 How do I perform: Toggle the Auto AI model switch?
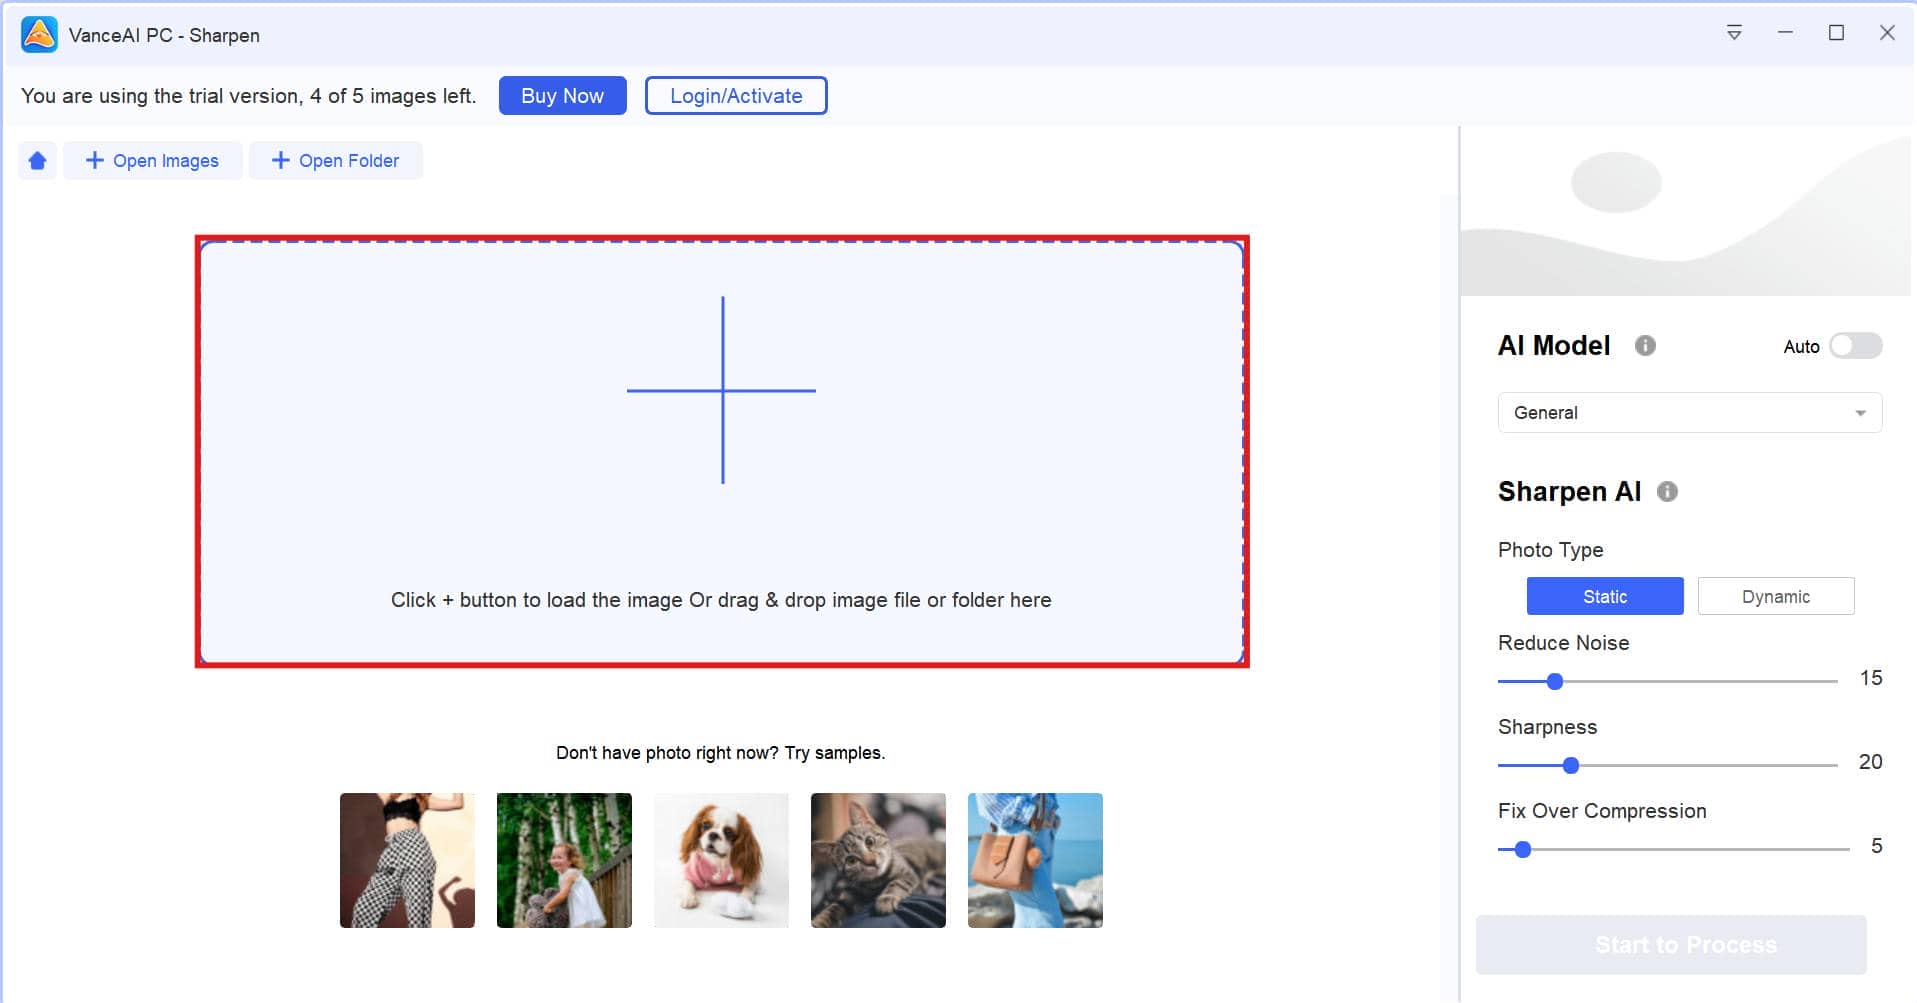1855,346
